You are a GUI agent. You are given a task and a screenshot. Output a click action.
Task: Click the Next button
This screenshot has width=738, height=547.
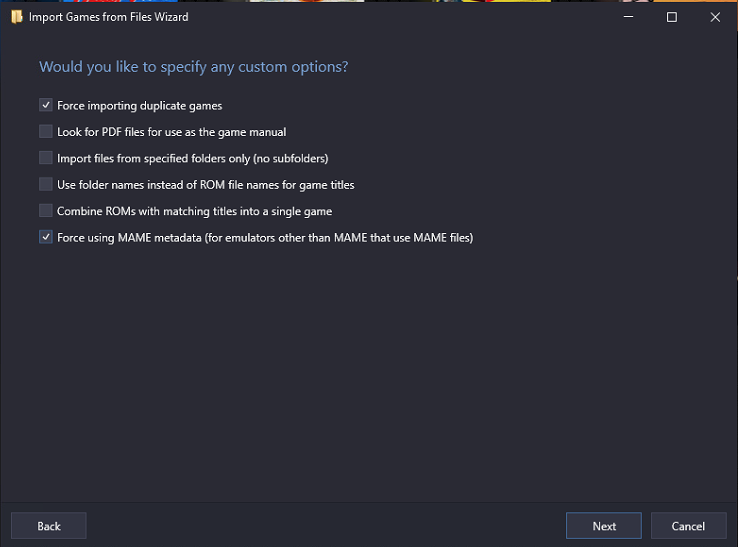tap(604, 525)
